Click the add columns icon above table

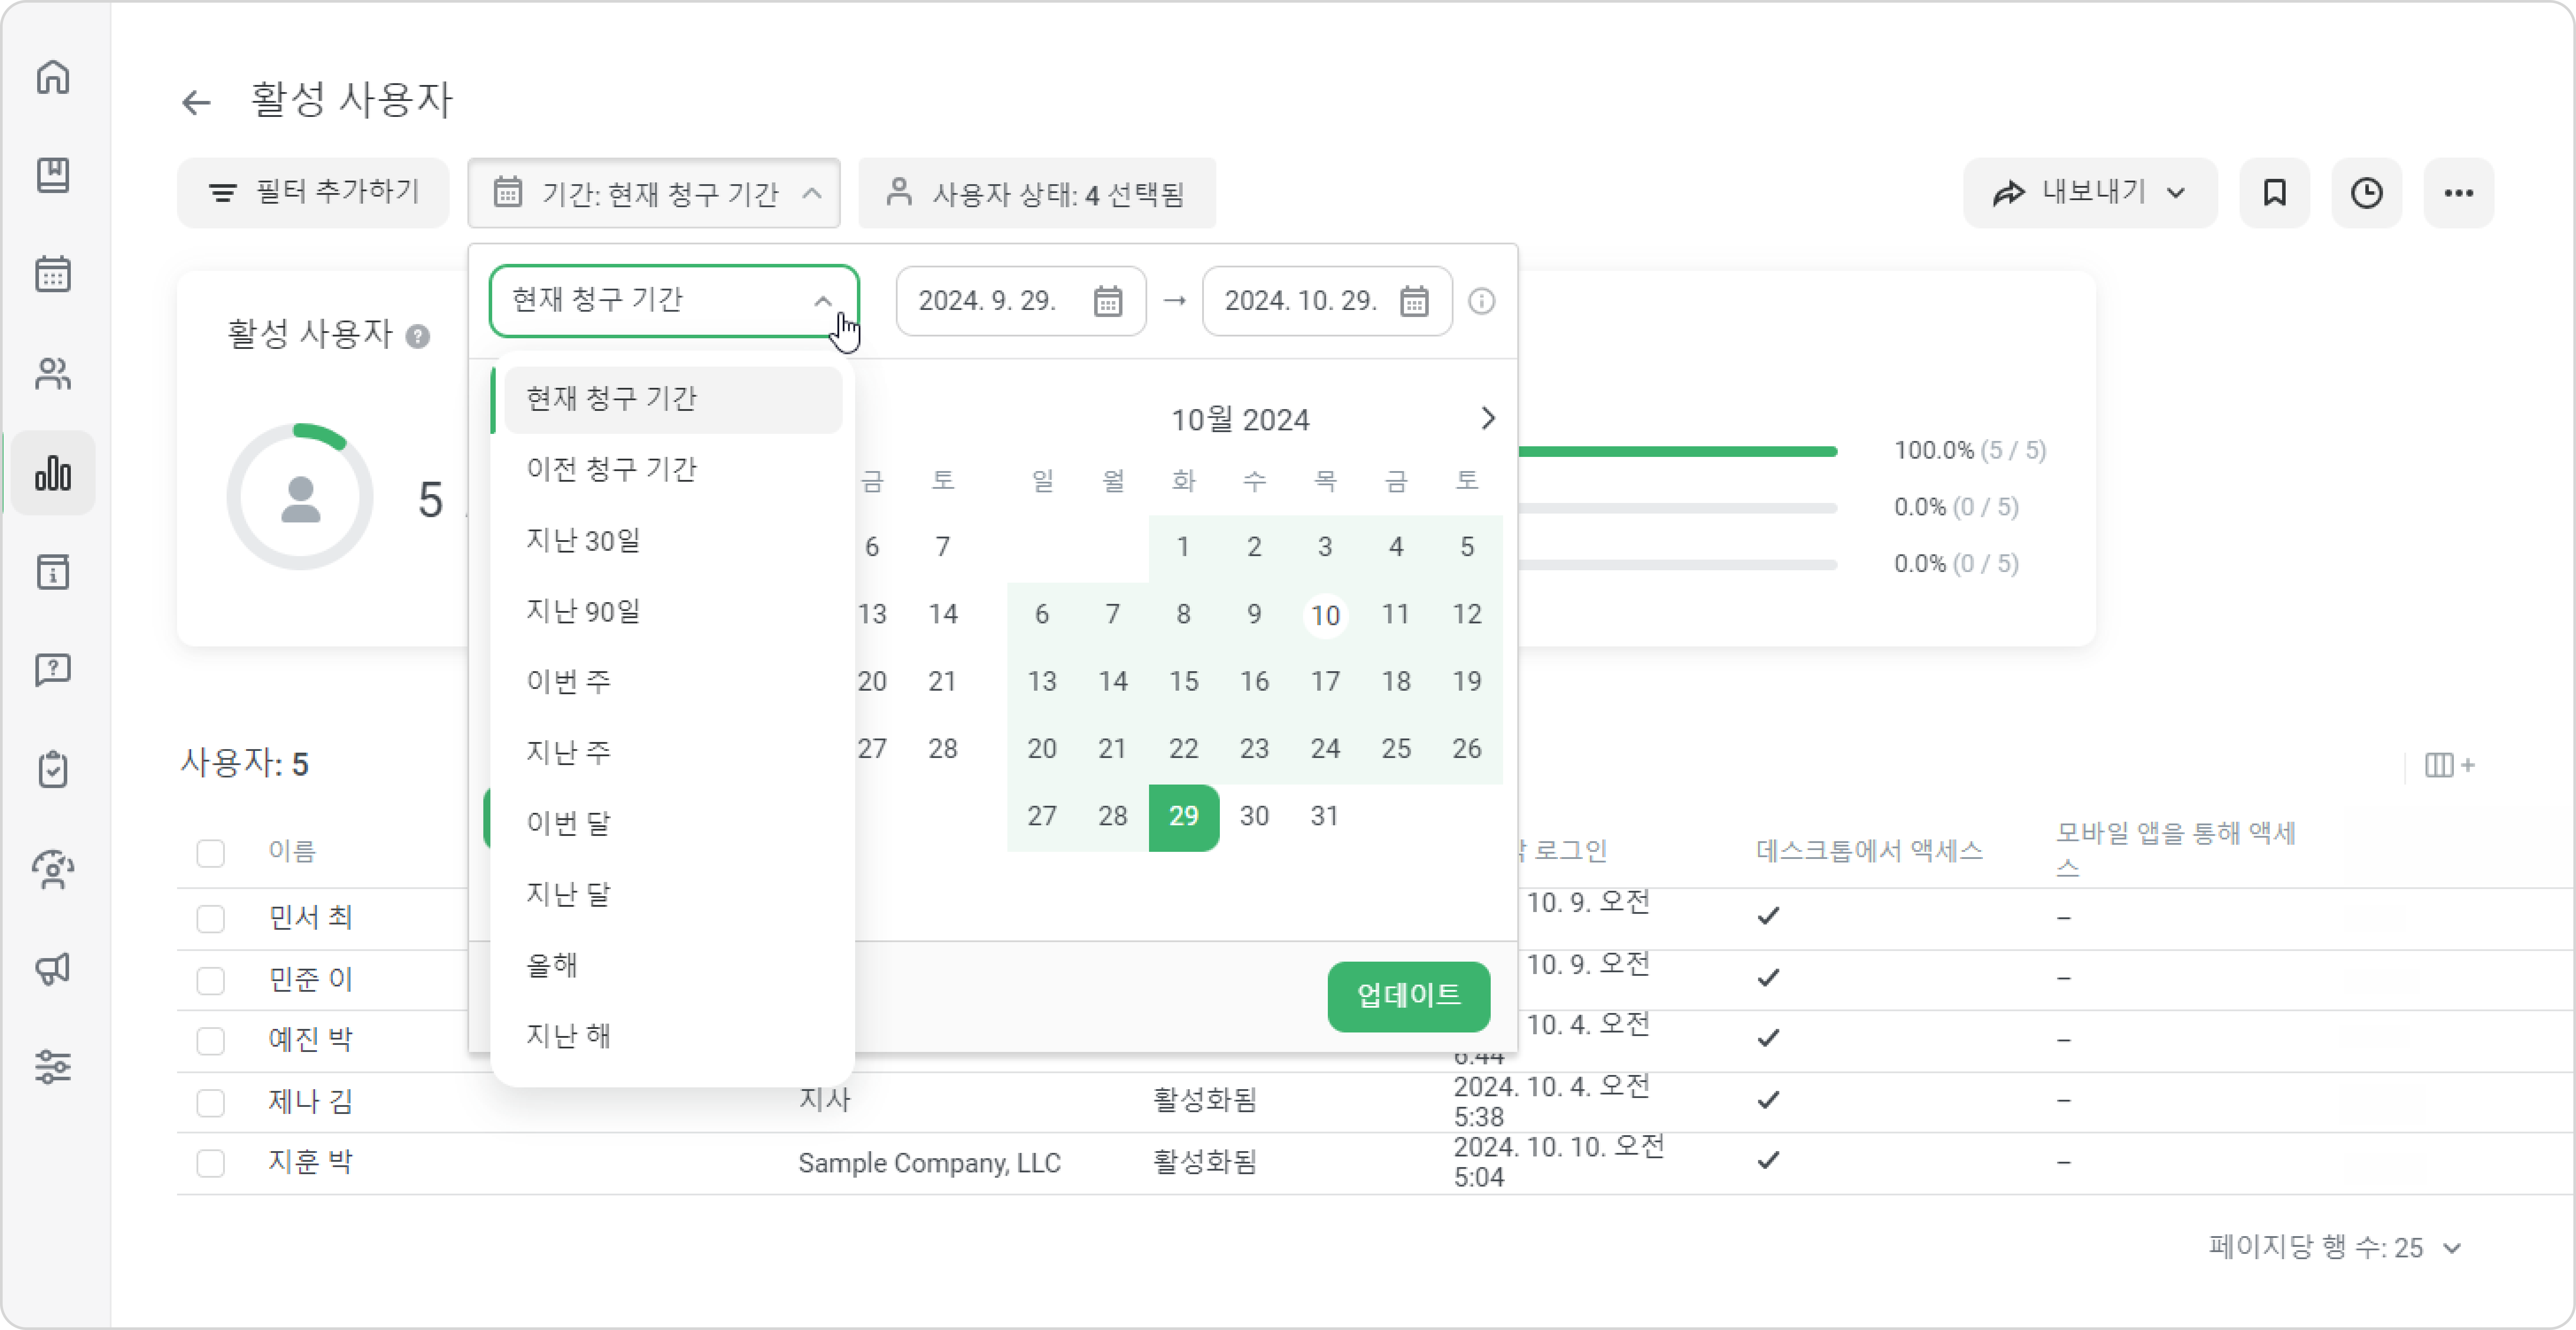pos(2449,765)
